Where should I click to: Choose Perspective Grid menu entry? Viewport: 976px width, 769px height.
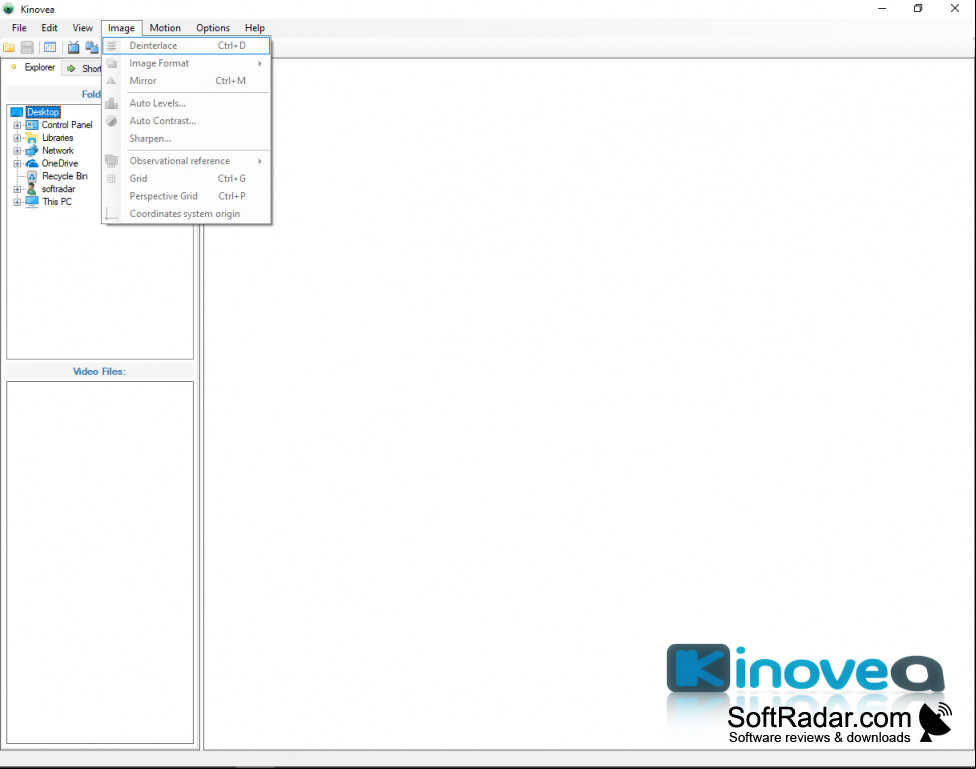click(x=187, y=196)
